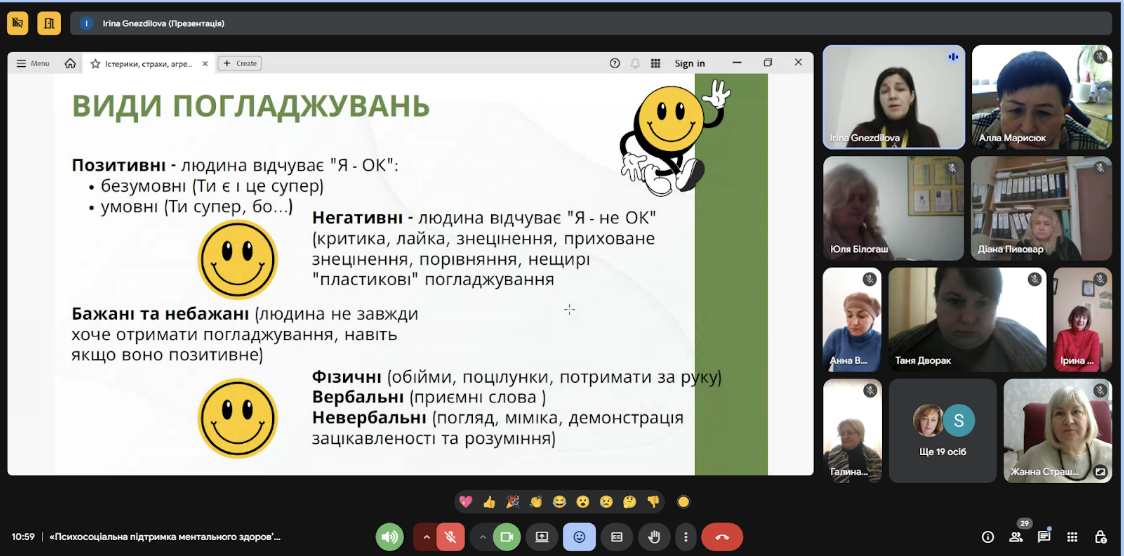
Task: Open host controls lock icon
Action: 1100,537
